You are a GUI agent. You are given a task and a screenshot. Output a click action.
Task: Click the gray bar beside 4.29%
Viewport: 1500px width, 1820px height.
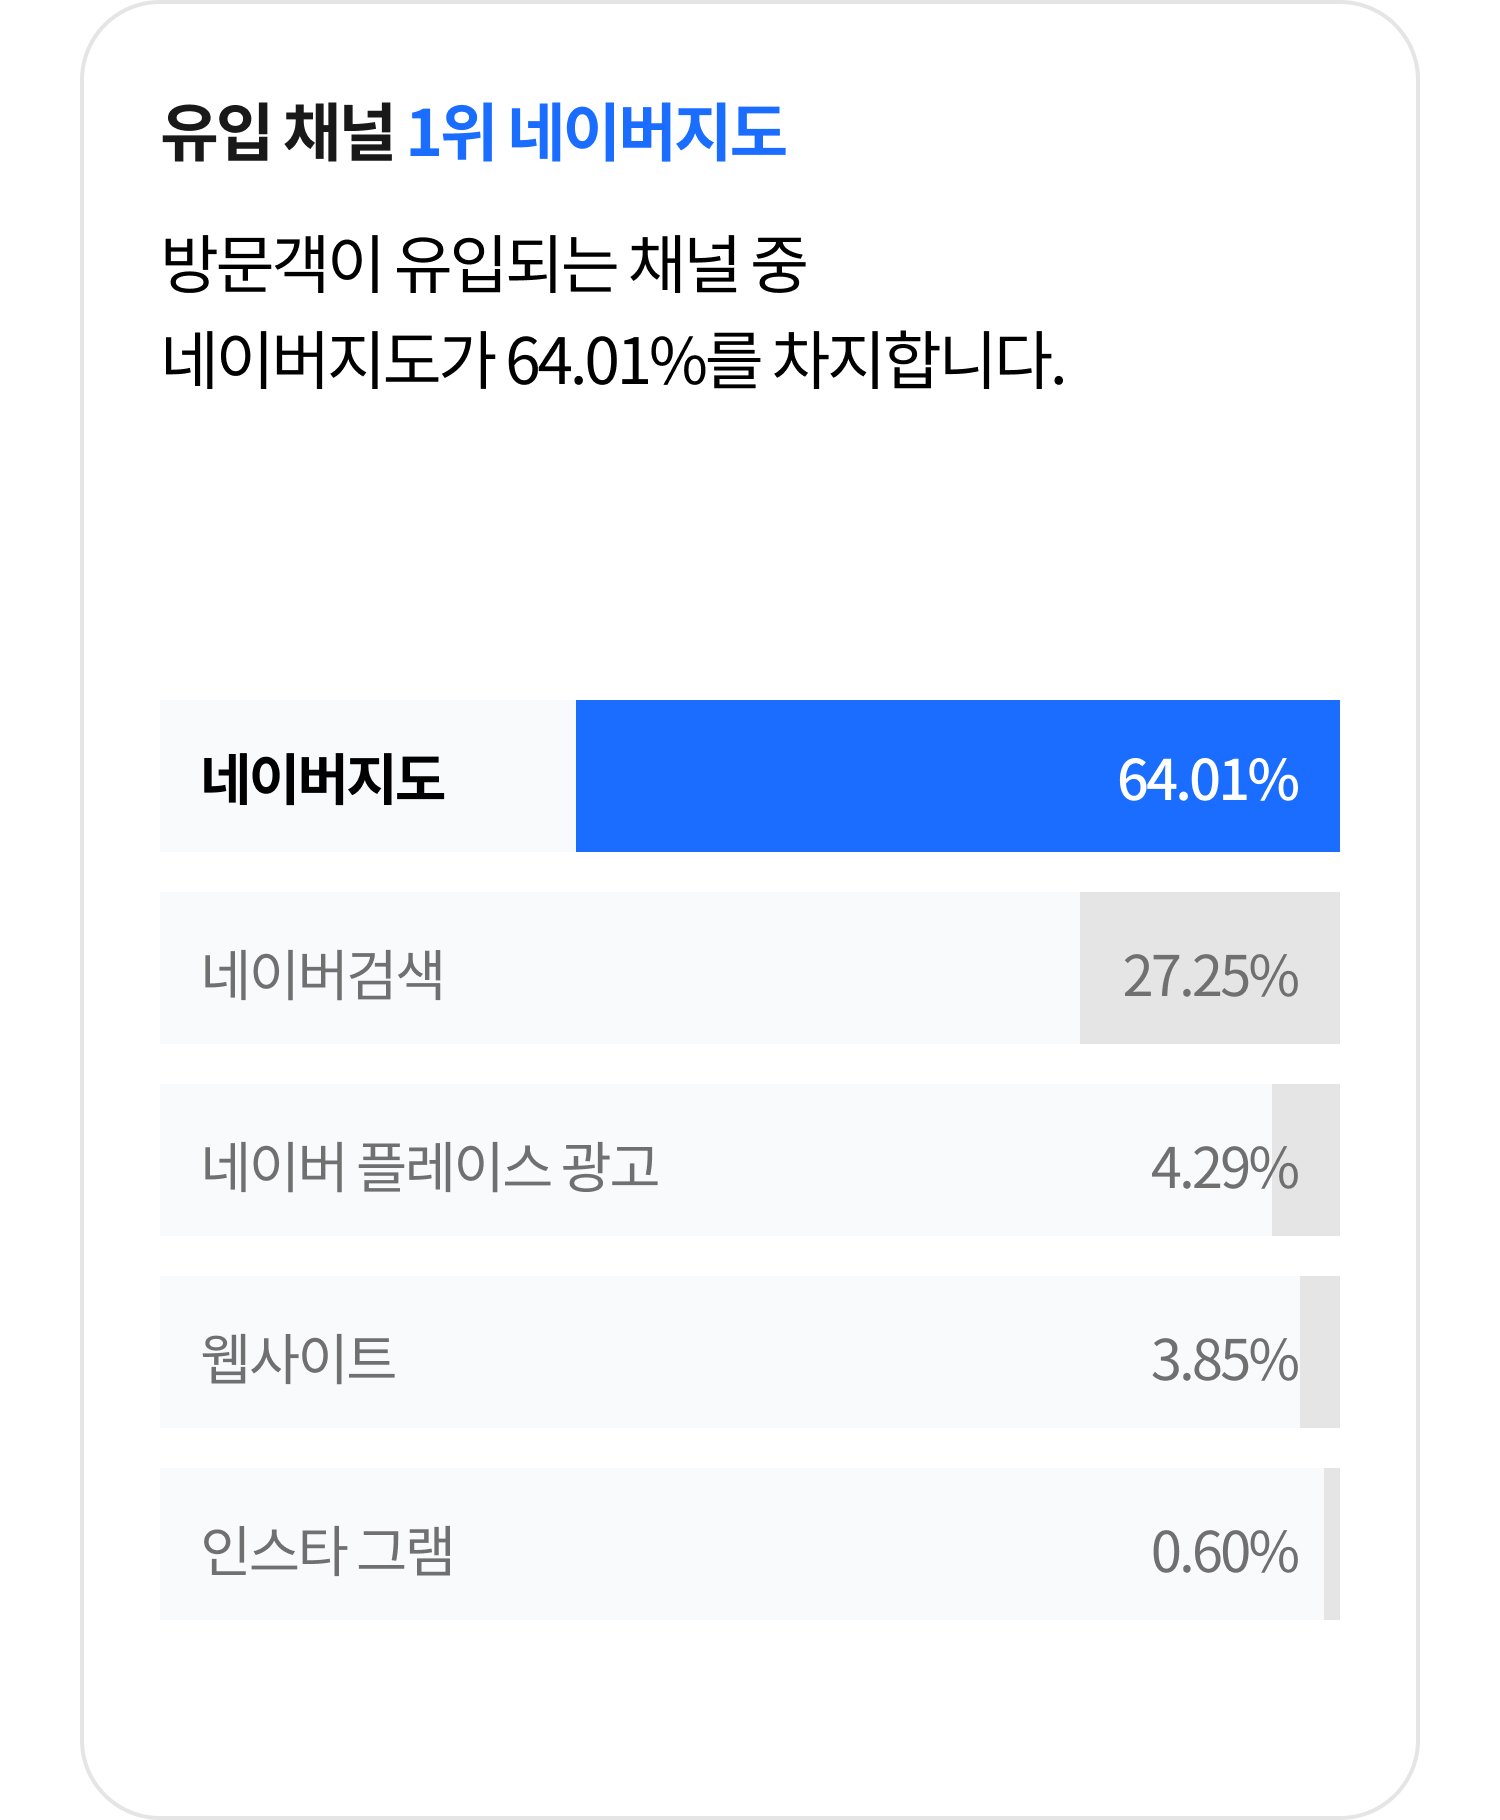click(1306, 1160)
